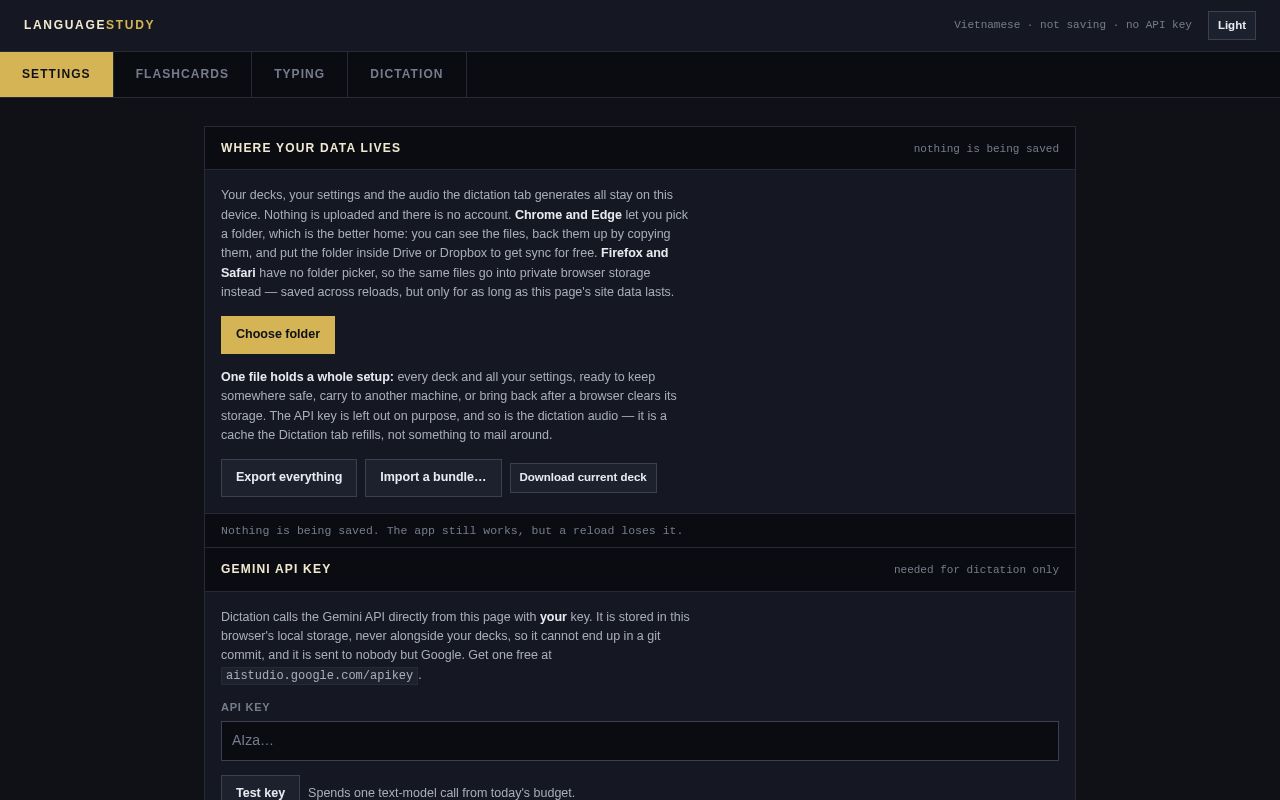Click the Choose folder button
This screenshot has height=800, width=1280.
pyautogui.click(x=278, y=335)
